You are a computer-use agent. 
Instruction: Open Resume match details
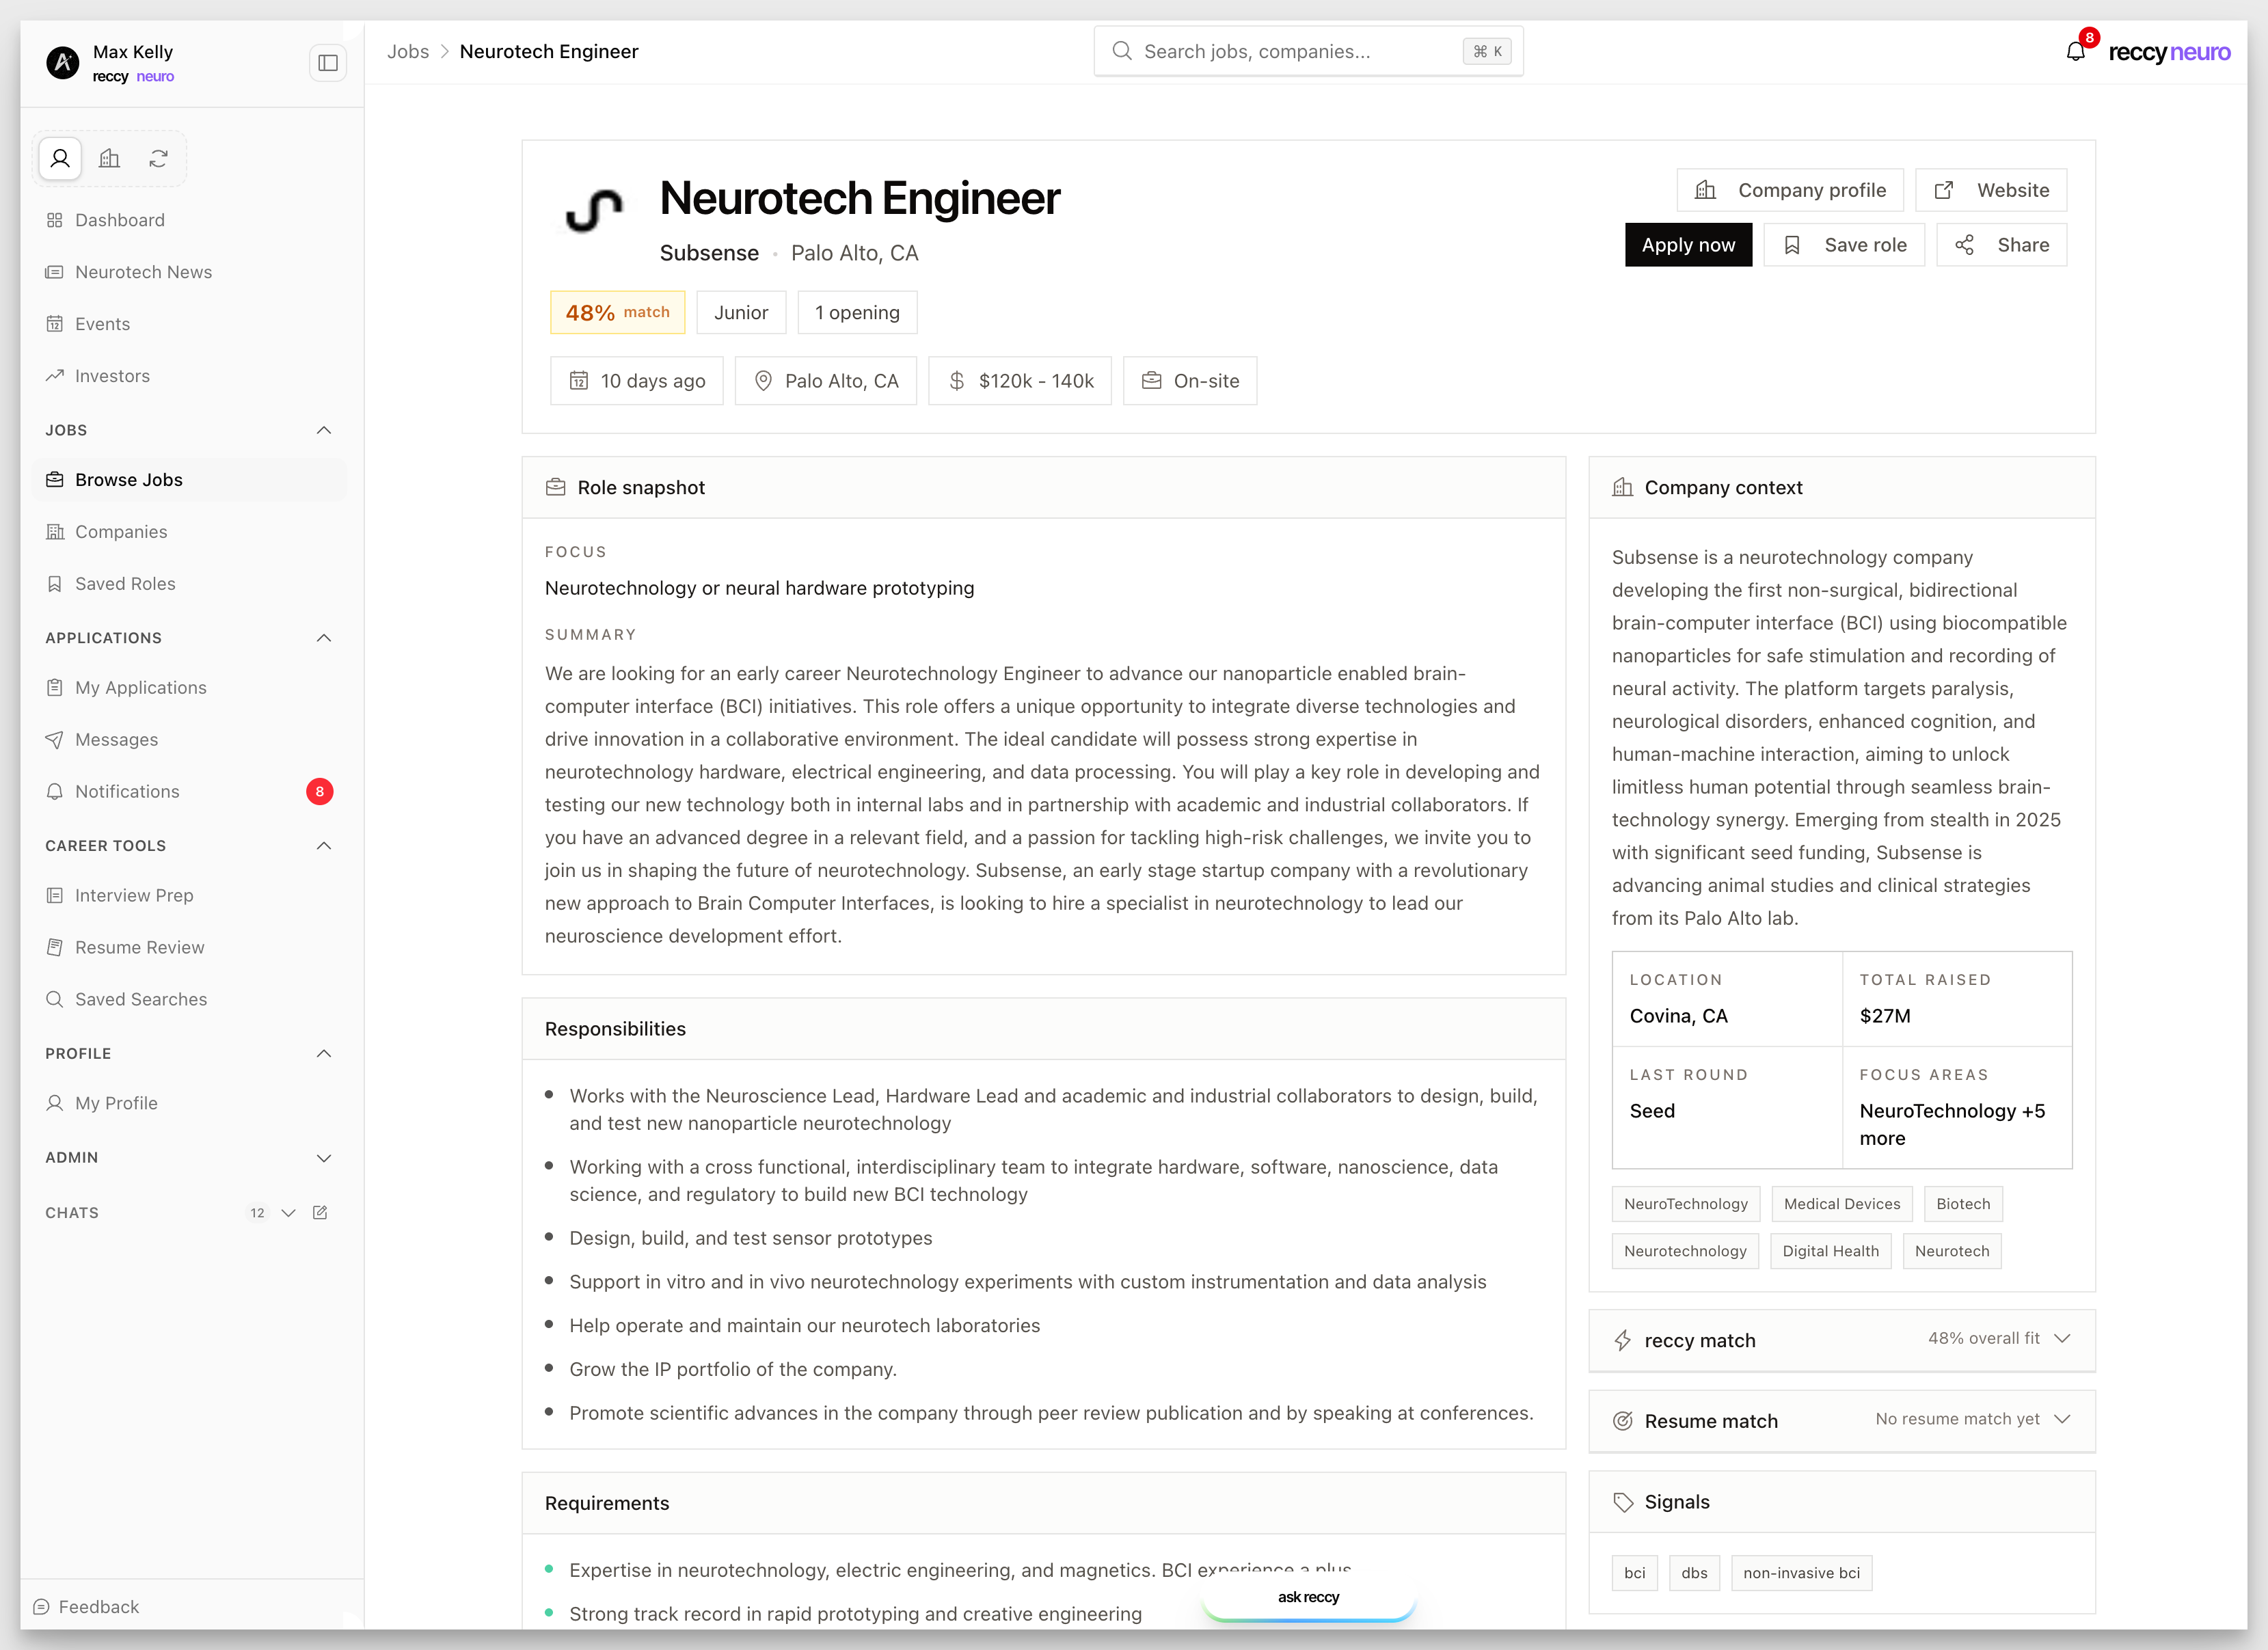2064,1420
